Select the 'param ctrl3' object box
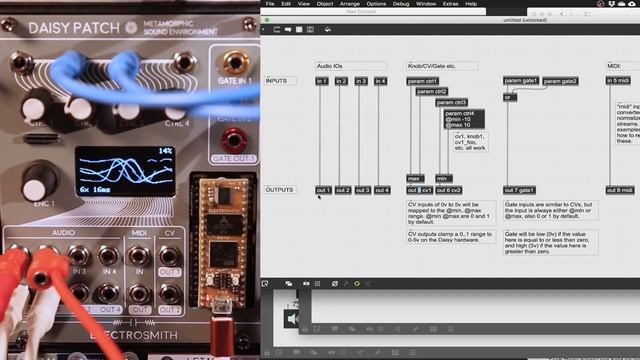The image size is (640, 360). (451, 102)
